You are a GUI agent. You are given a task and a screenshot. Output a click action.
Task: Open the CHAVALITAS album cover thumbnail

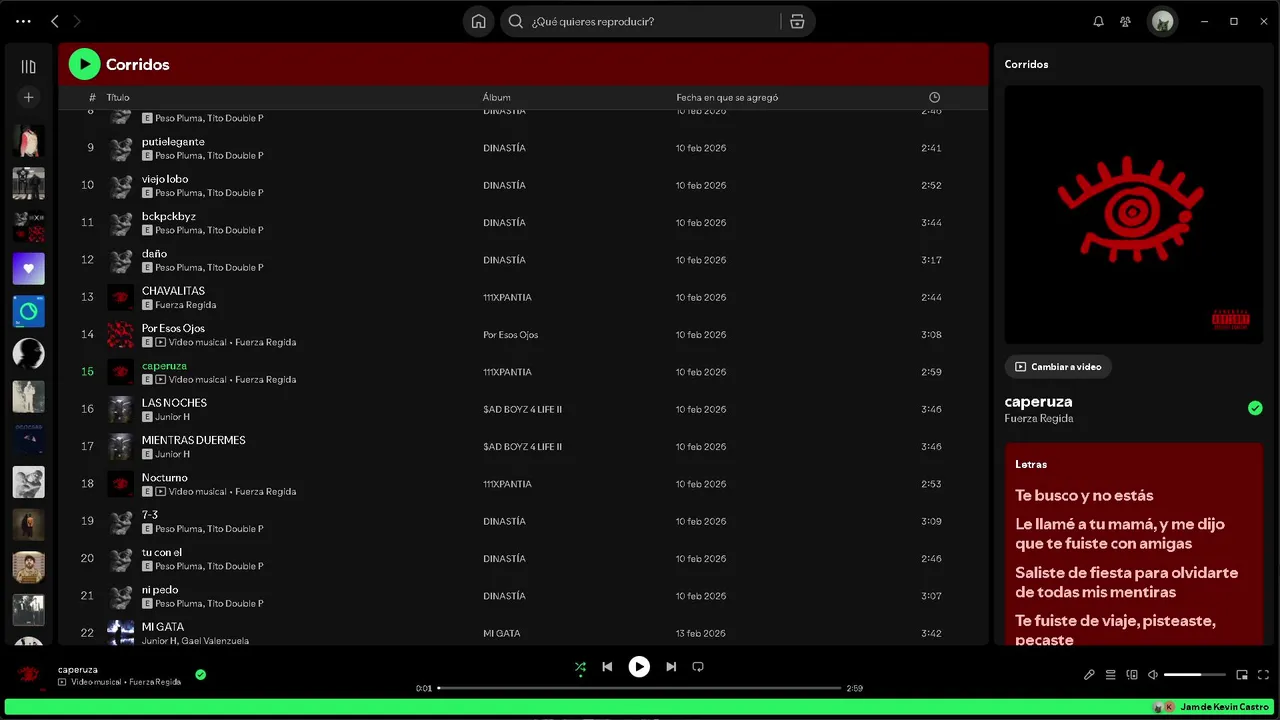pos(121,297)
